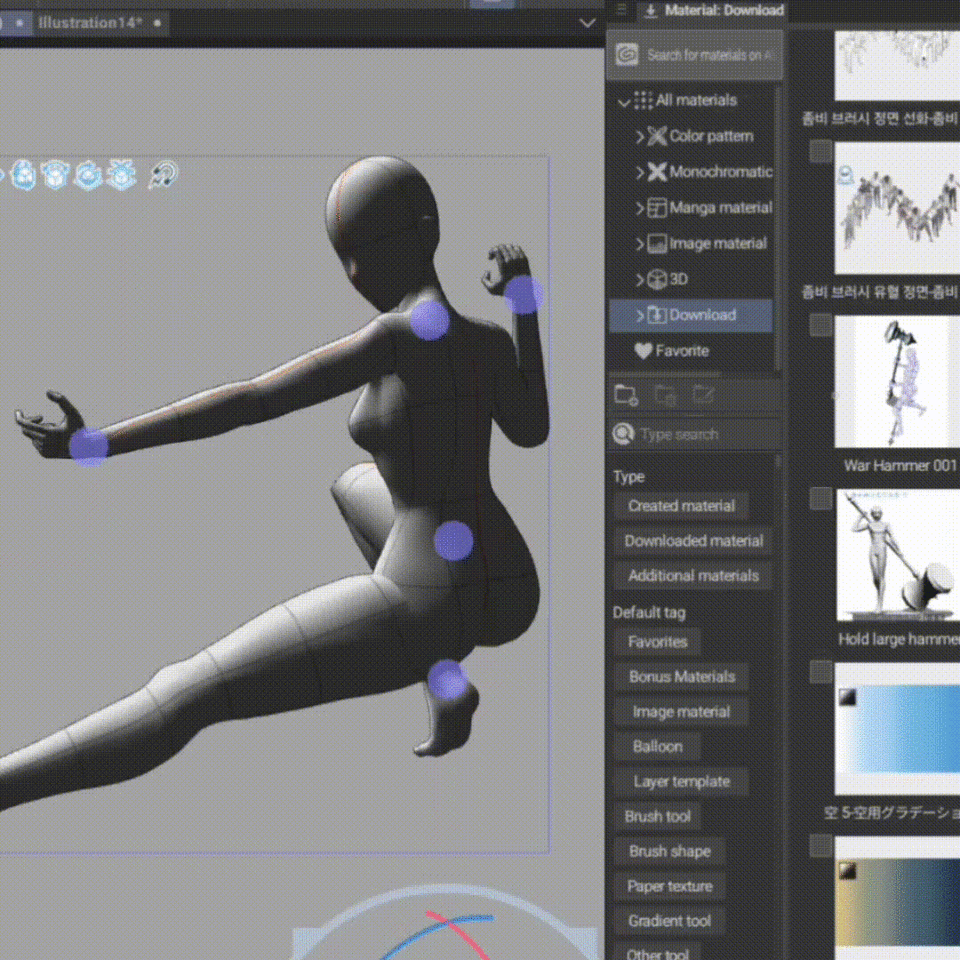Tick the checkbox beside the blue gradient material
Image resolution: width=960 pixels, height=960 pixels.
821,672
